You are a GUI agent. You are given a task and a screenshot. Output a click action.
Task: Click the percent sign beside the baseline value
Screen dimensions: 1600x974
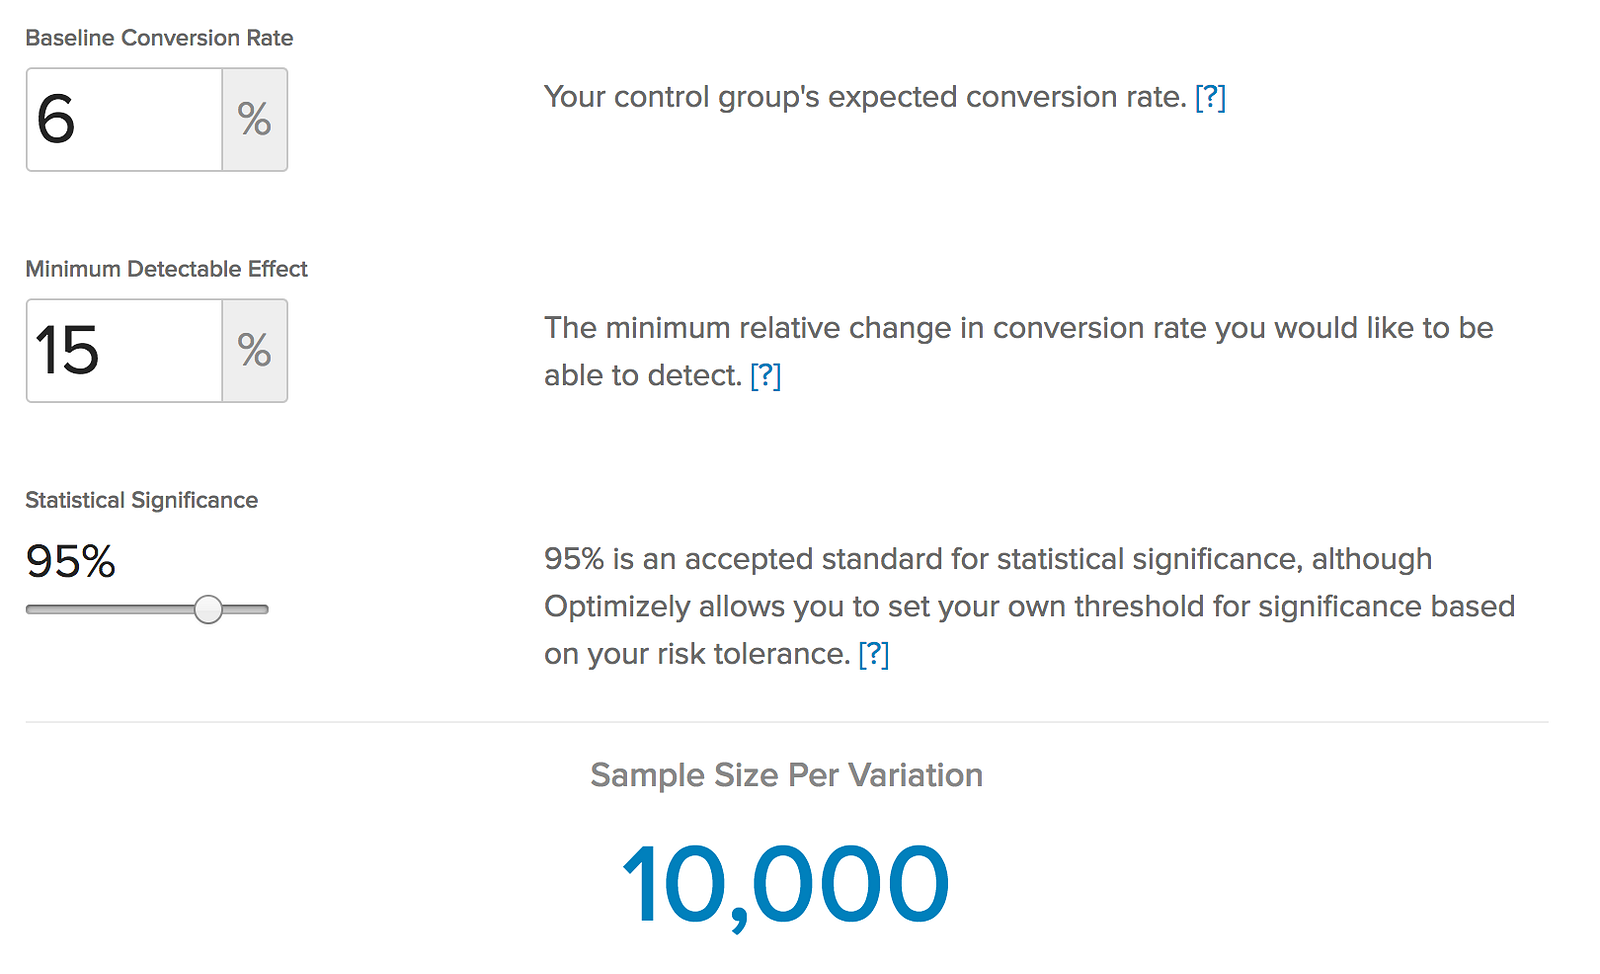click(x=255, y=120)
